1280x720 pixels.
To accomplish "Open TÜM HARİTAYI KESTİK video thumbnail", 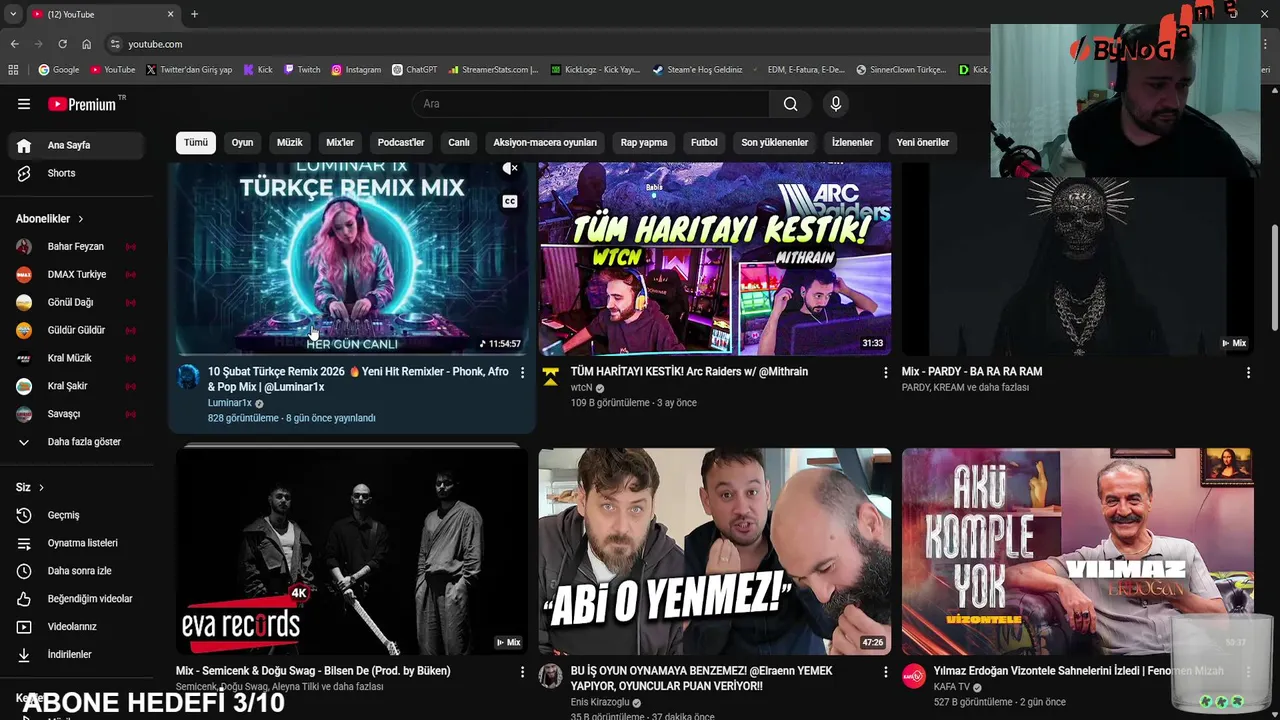I will point(715,259).
